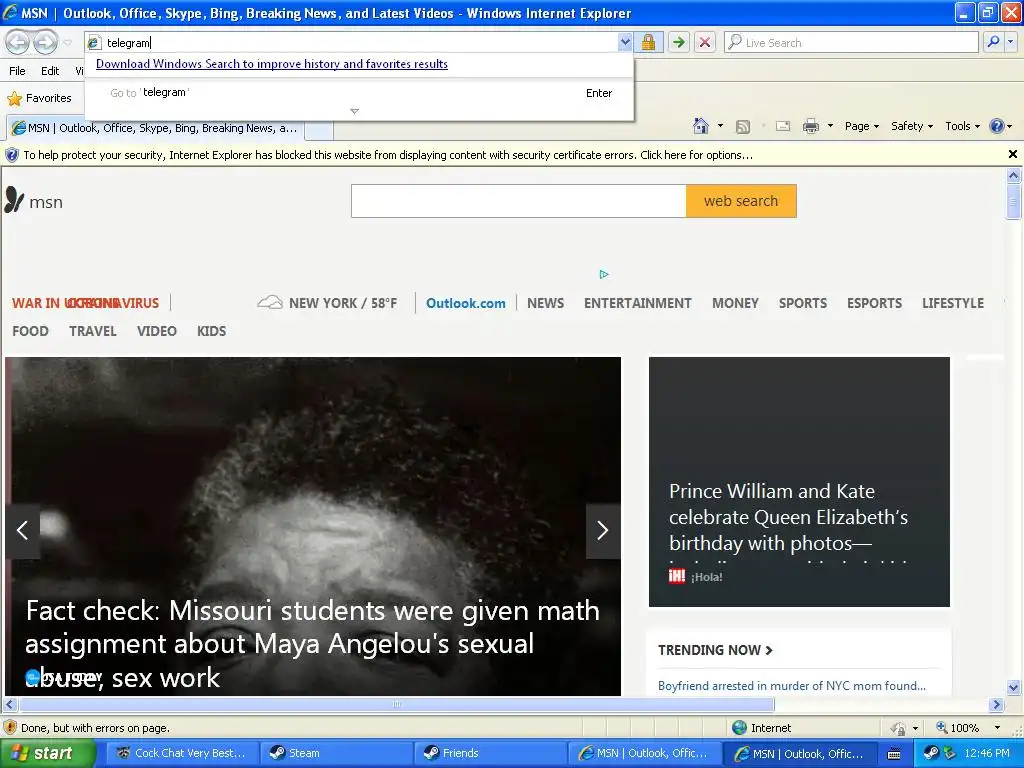
Task: Click the AdChoices triangle icon
Action: click(604, 274)
